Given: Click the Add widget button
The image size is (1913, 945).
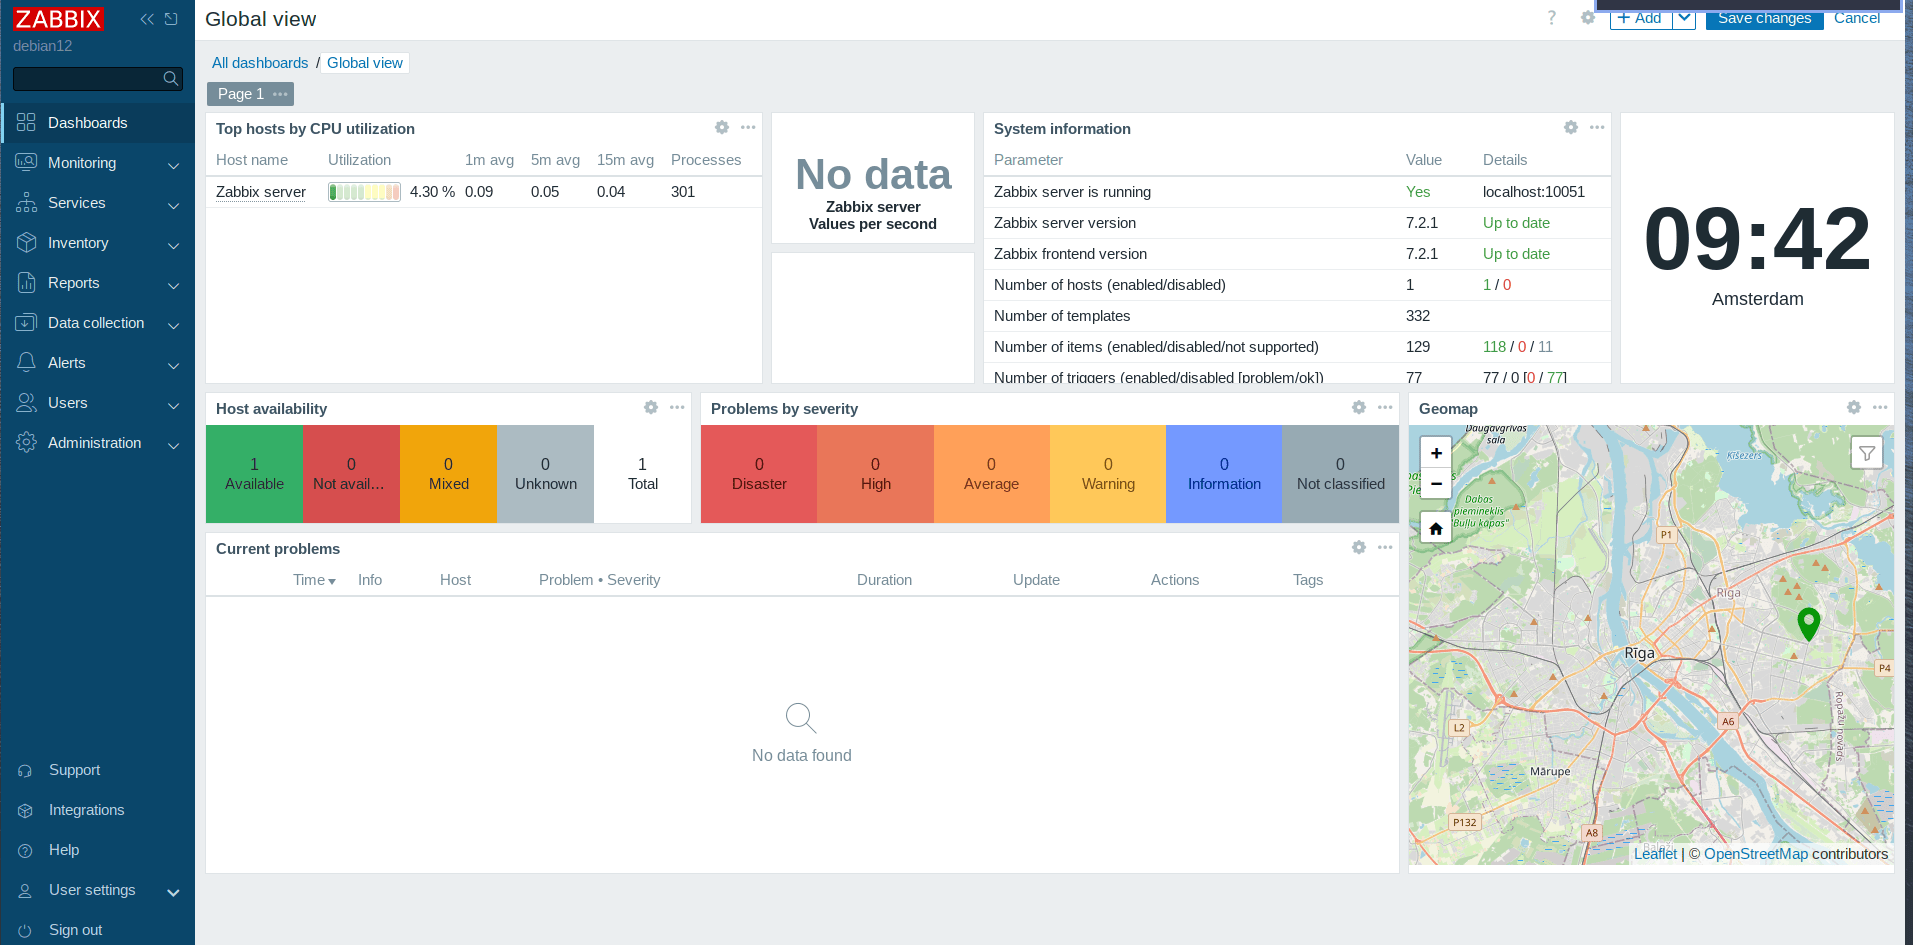Looking at the screenshot, I should 1641,18.
